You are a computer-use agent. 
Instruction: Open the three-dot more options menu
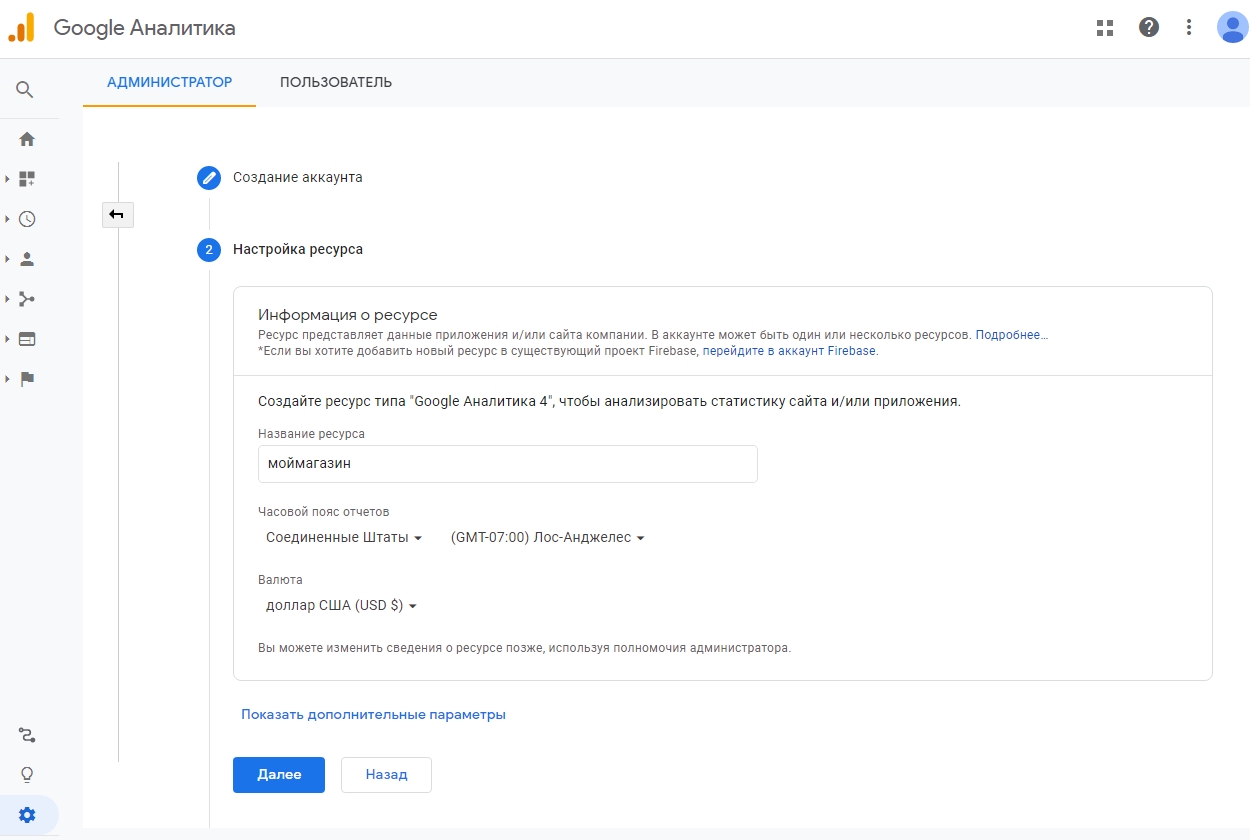tap(1189, 28)
